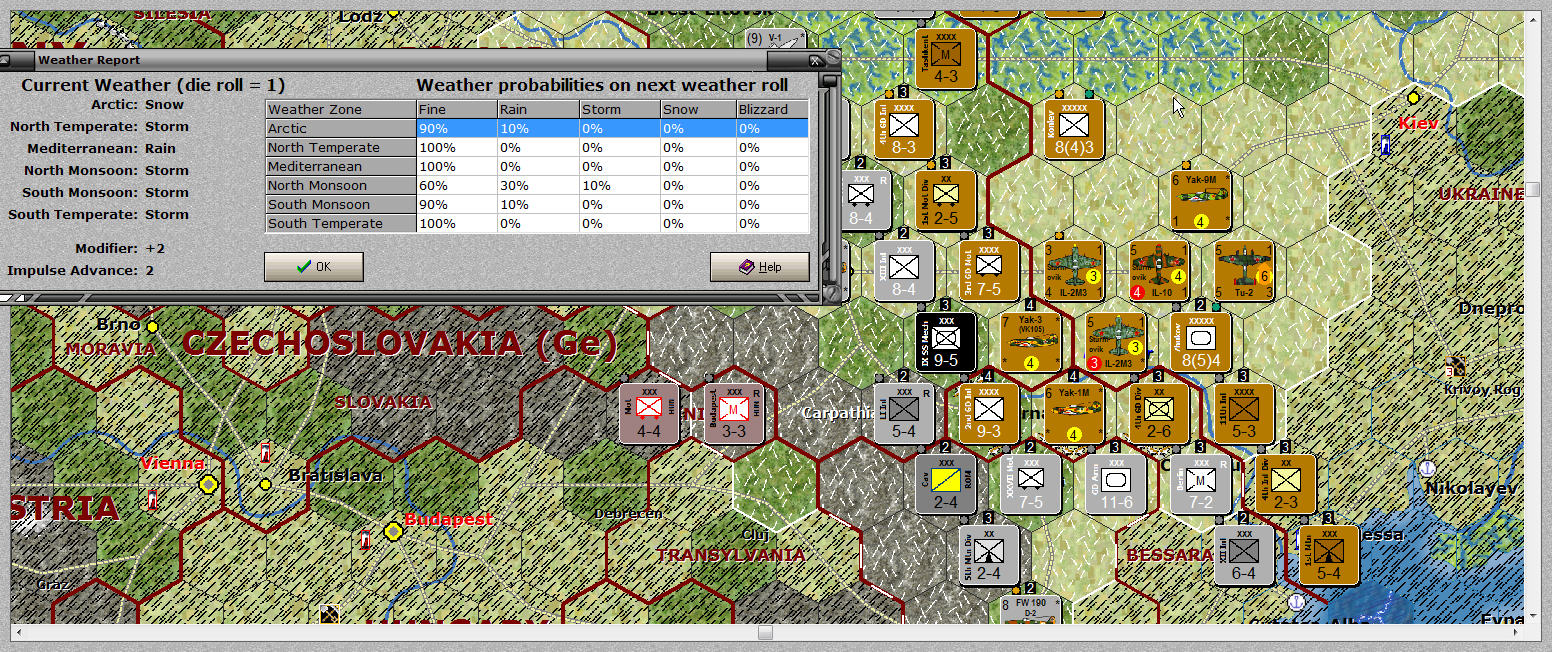Image resolution: width=1552 pixels, height=652 pixels.
Task: Select the XXVII Mot 7-5 unit
Action: (x=1031, y=484)
